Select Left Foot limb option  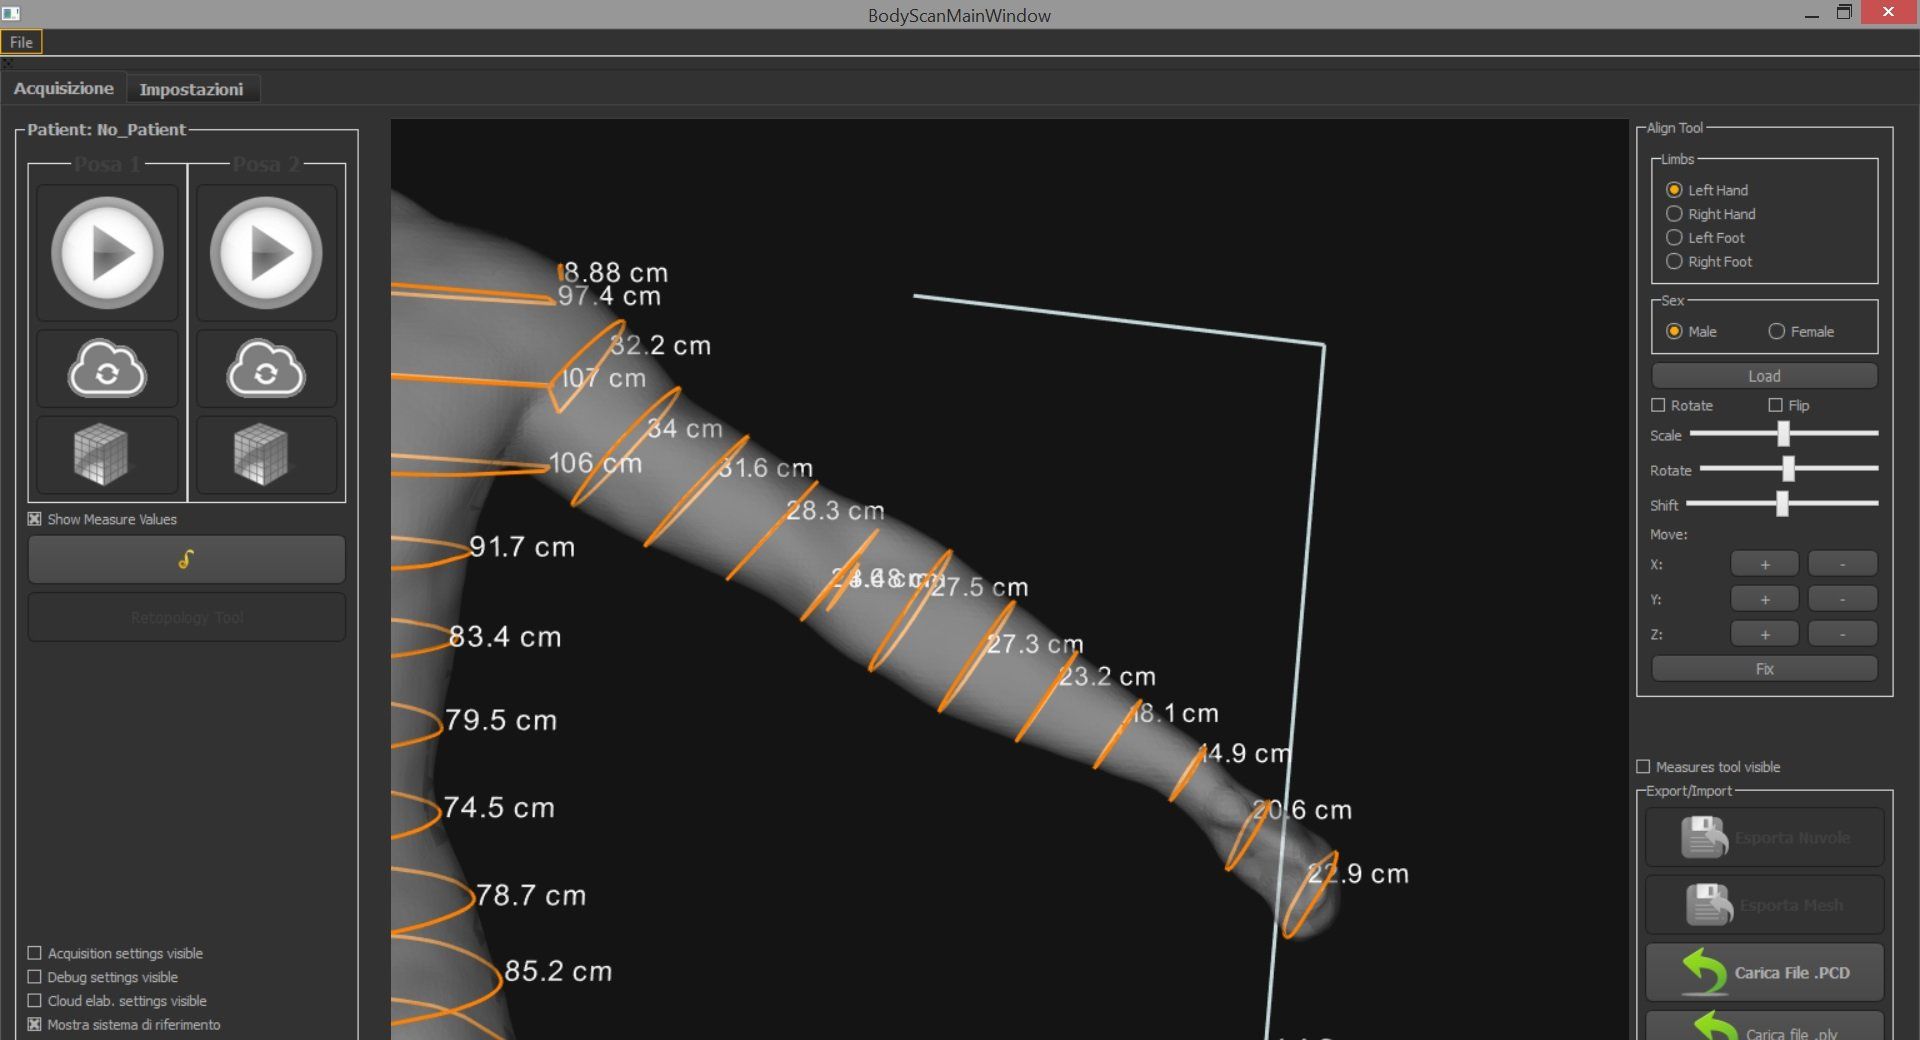tap(1674, 238)
